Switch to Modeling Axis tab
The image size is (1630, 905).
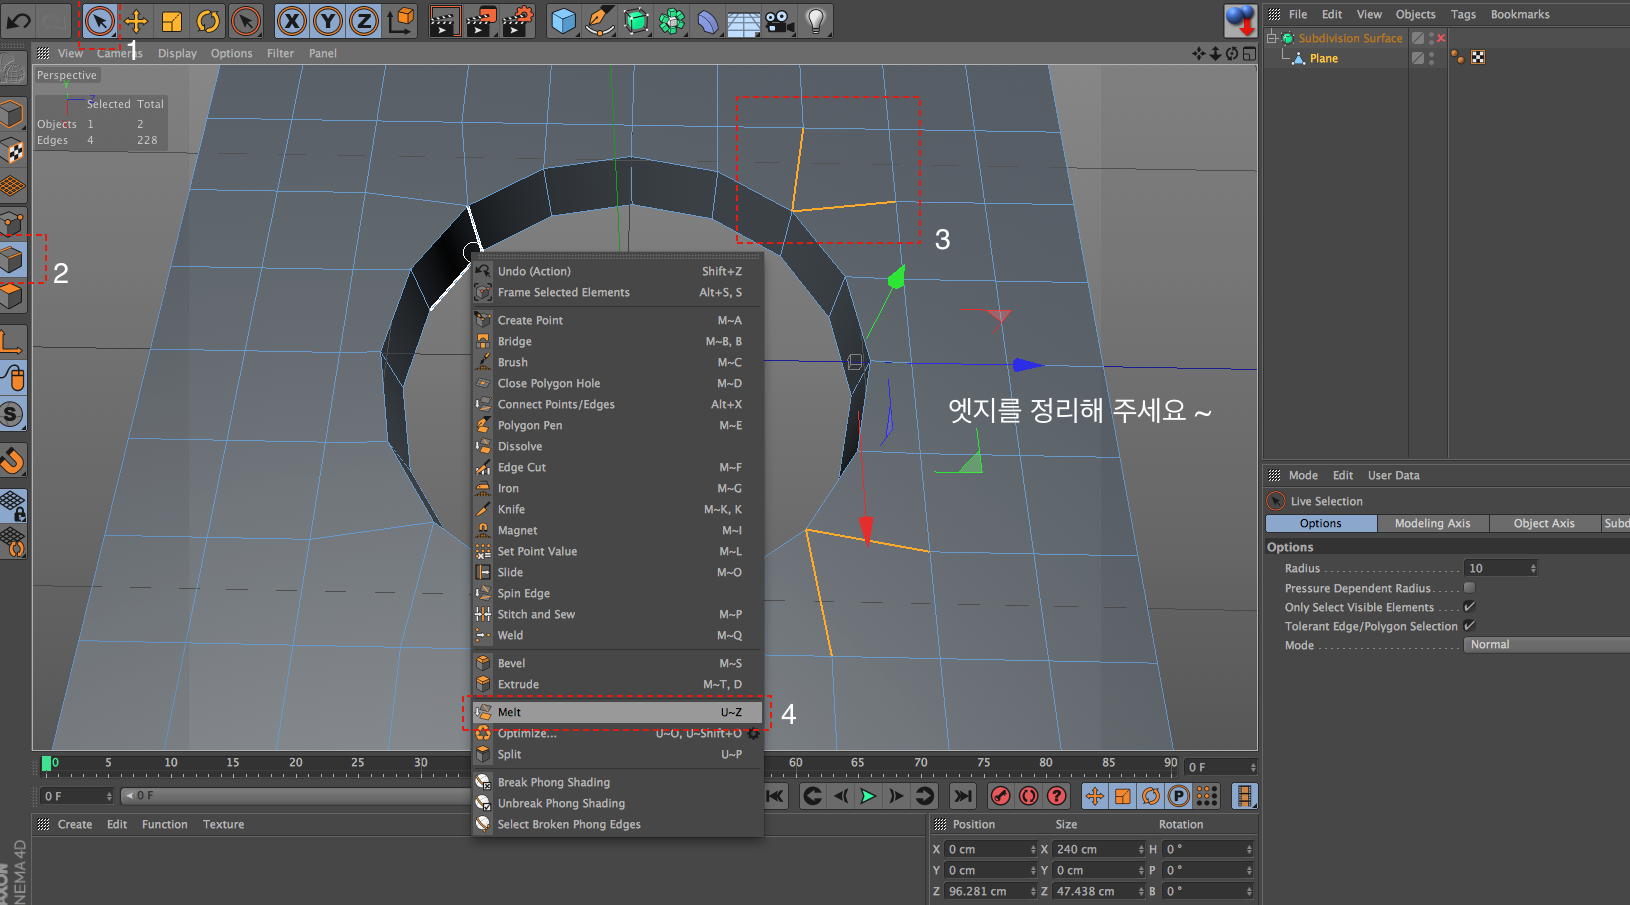coord(1433,523)
